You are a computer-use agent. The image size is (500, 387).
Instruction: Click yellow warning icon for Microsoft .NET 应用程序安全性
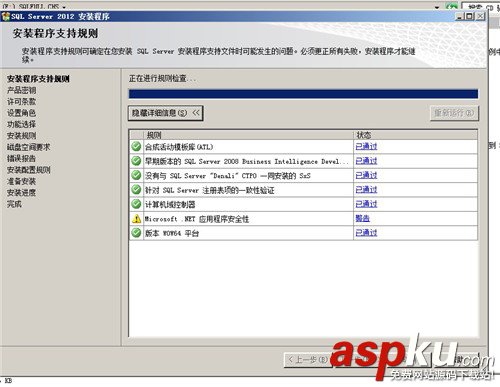coord(136,219)
